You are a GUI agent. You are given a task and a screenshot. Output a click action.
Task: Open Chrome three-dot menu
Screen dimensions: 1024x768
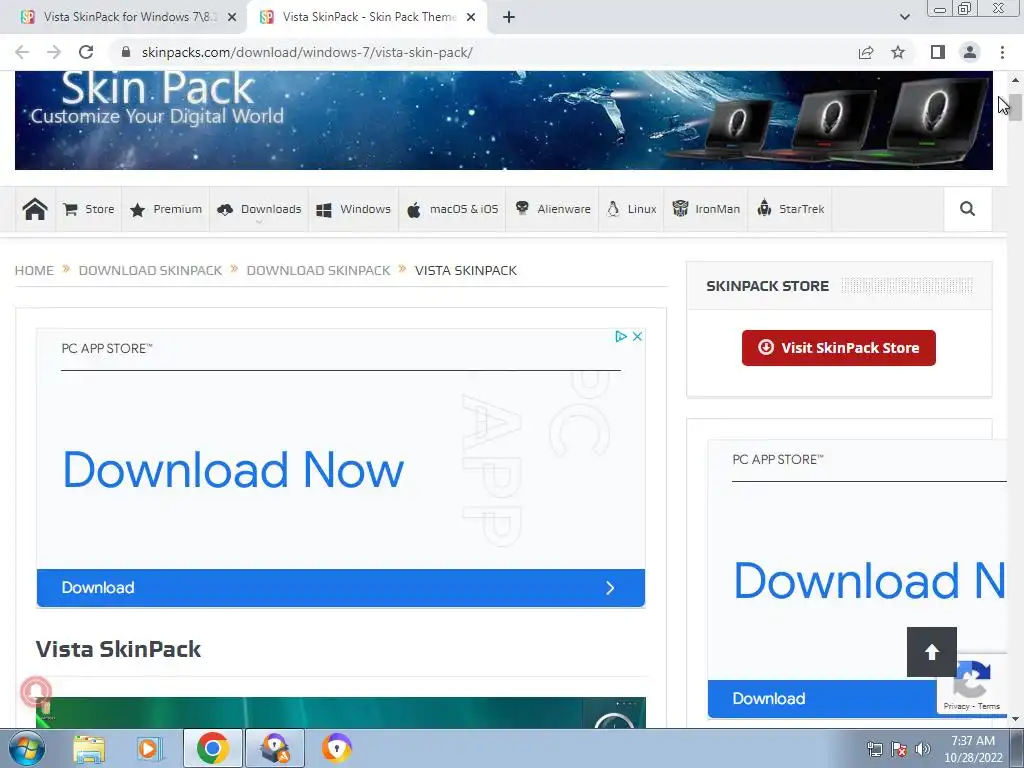tap(1002, 52)
